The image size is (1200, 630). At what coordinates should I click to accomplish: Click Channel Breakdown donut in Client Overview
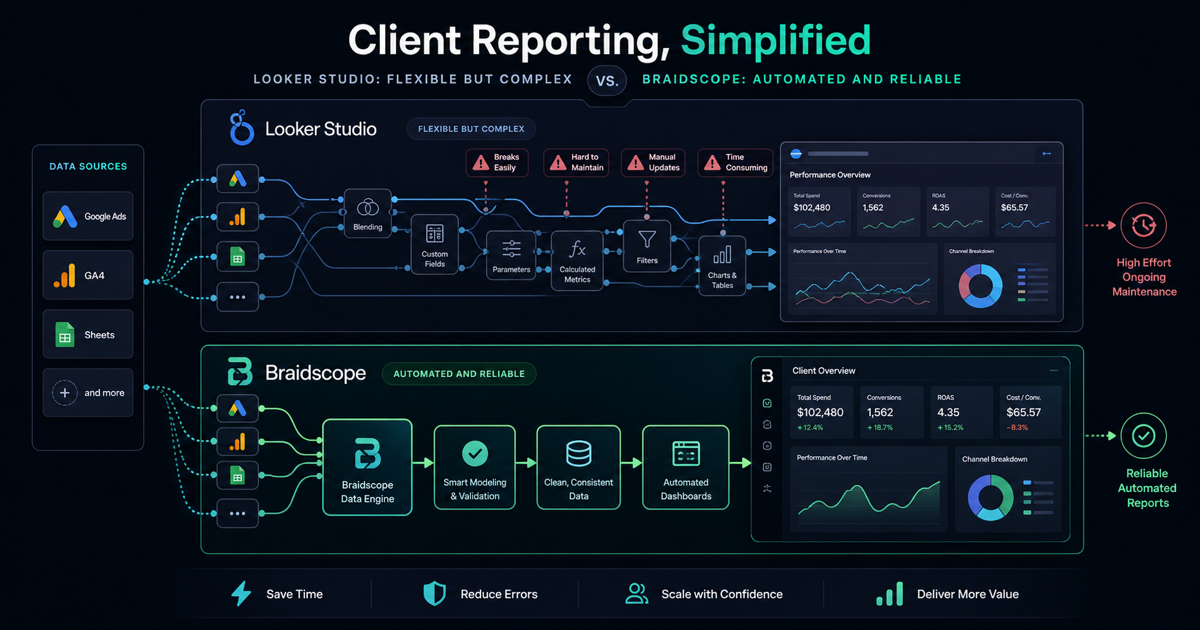click(990, 497)
